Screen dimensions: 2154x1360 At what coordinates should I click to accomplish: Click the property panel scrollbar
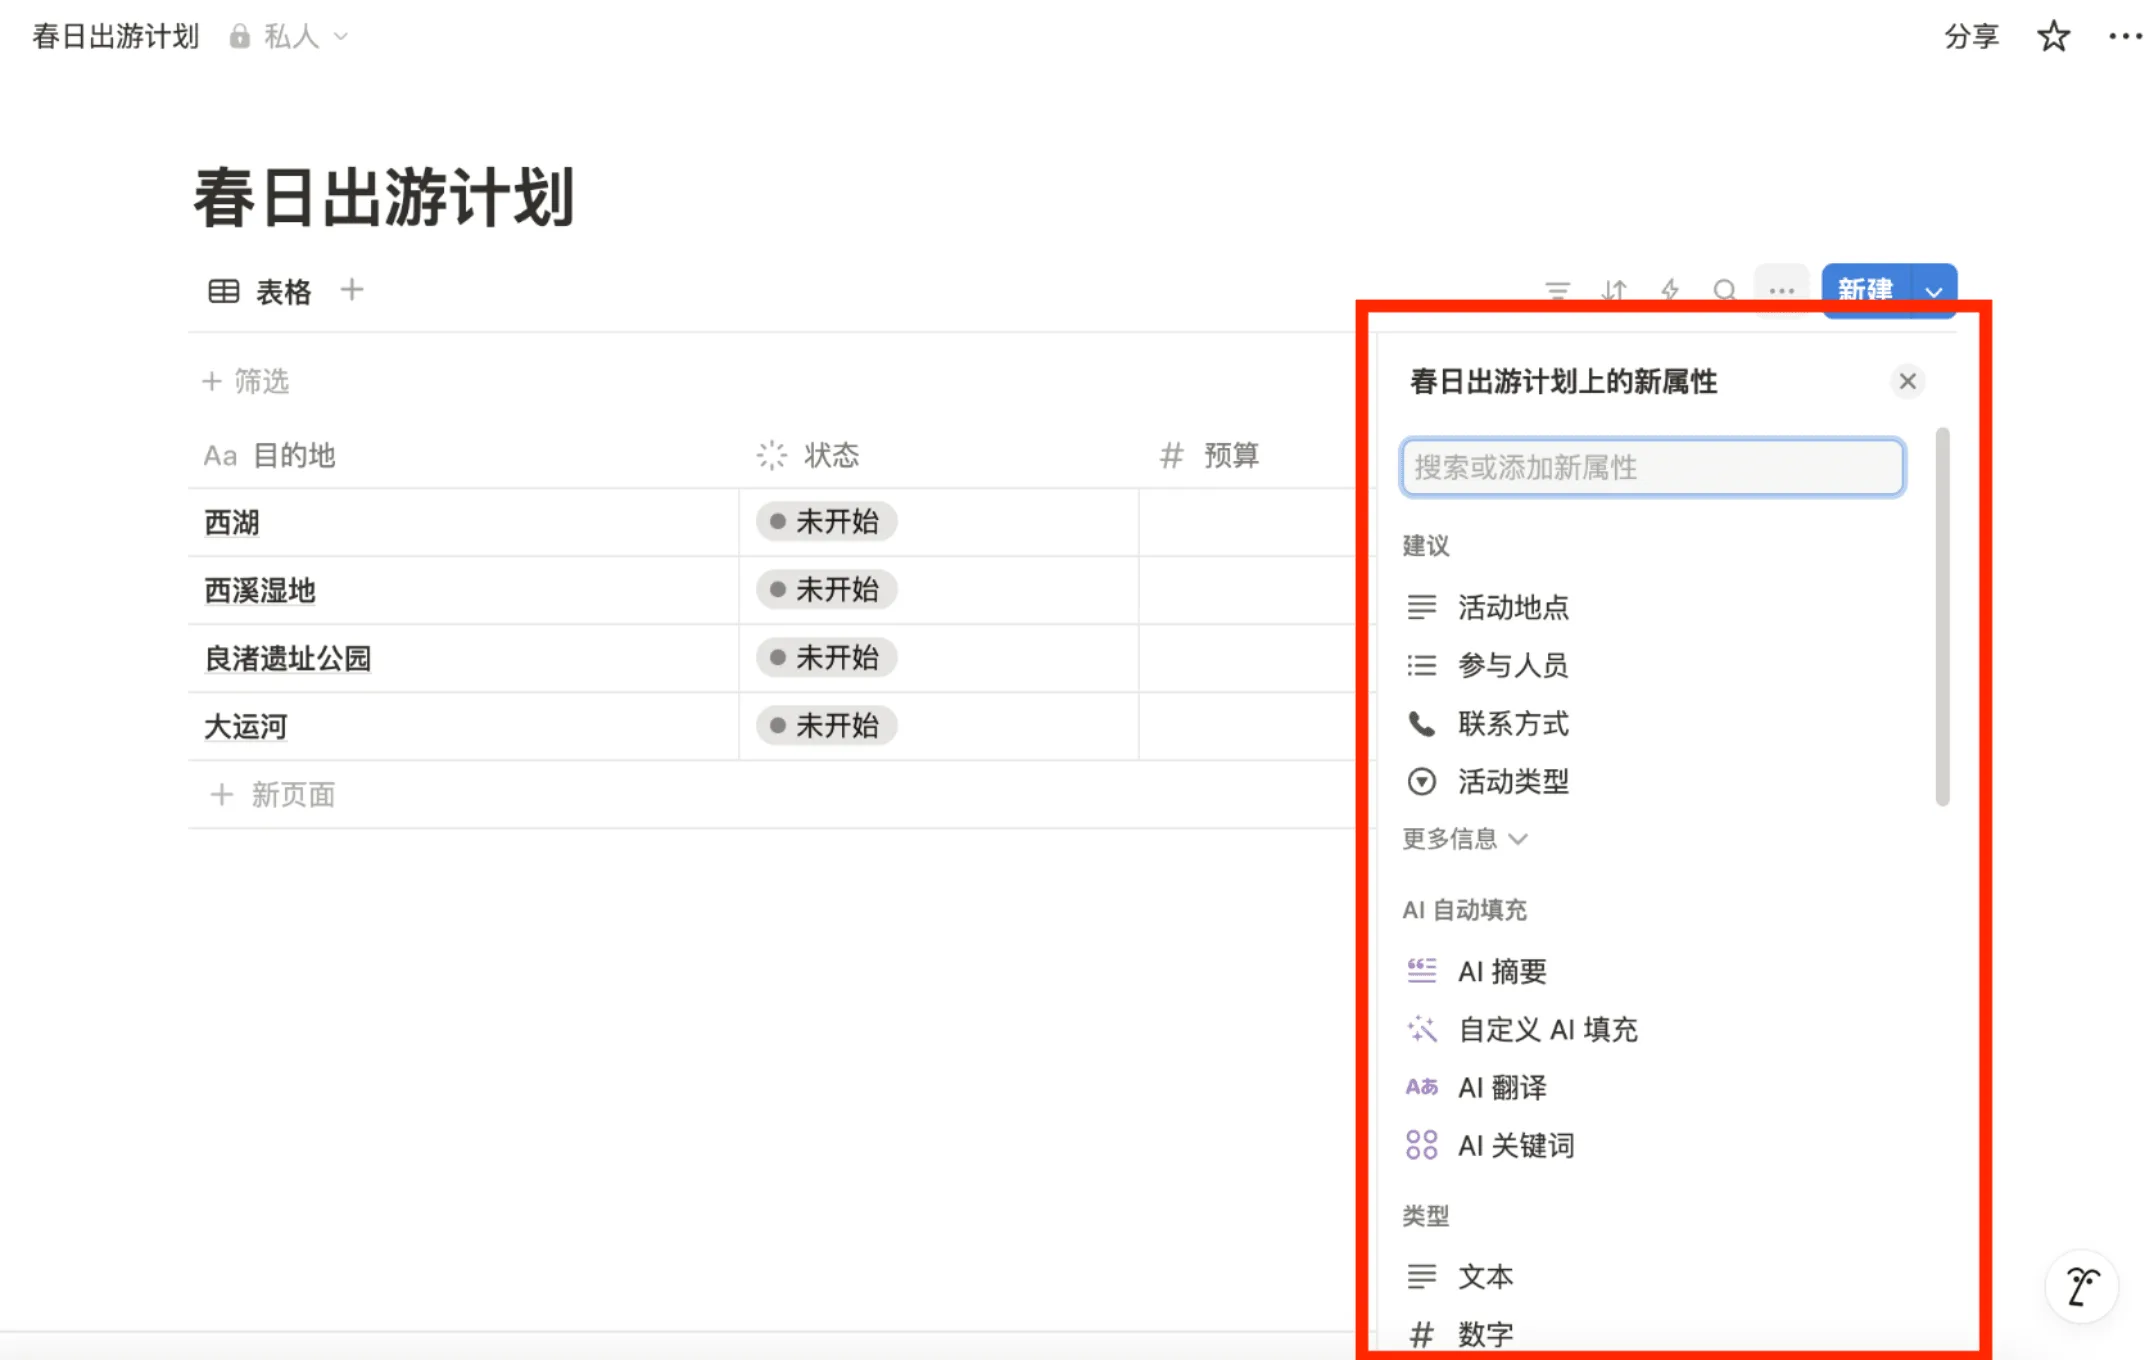coord(1942,617)
